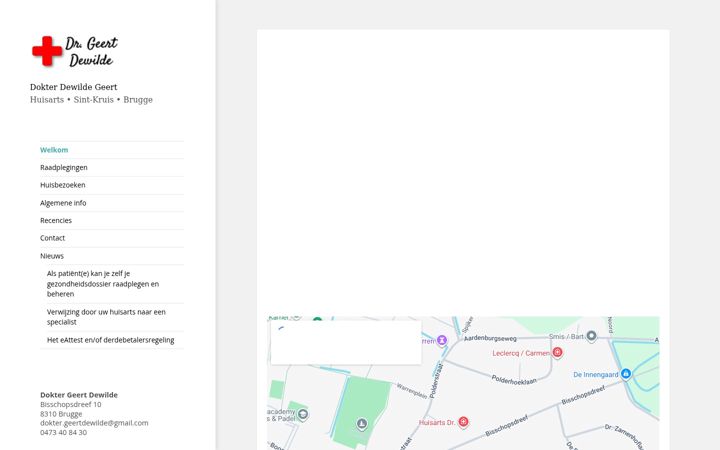
Task: Click the Huisarts Dr. red map marker
Action: pyautogui.click(x=463, y=422)
